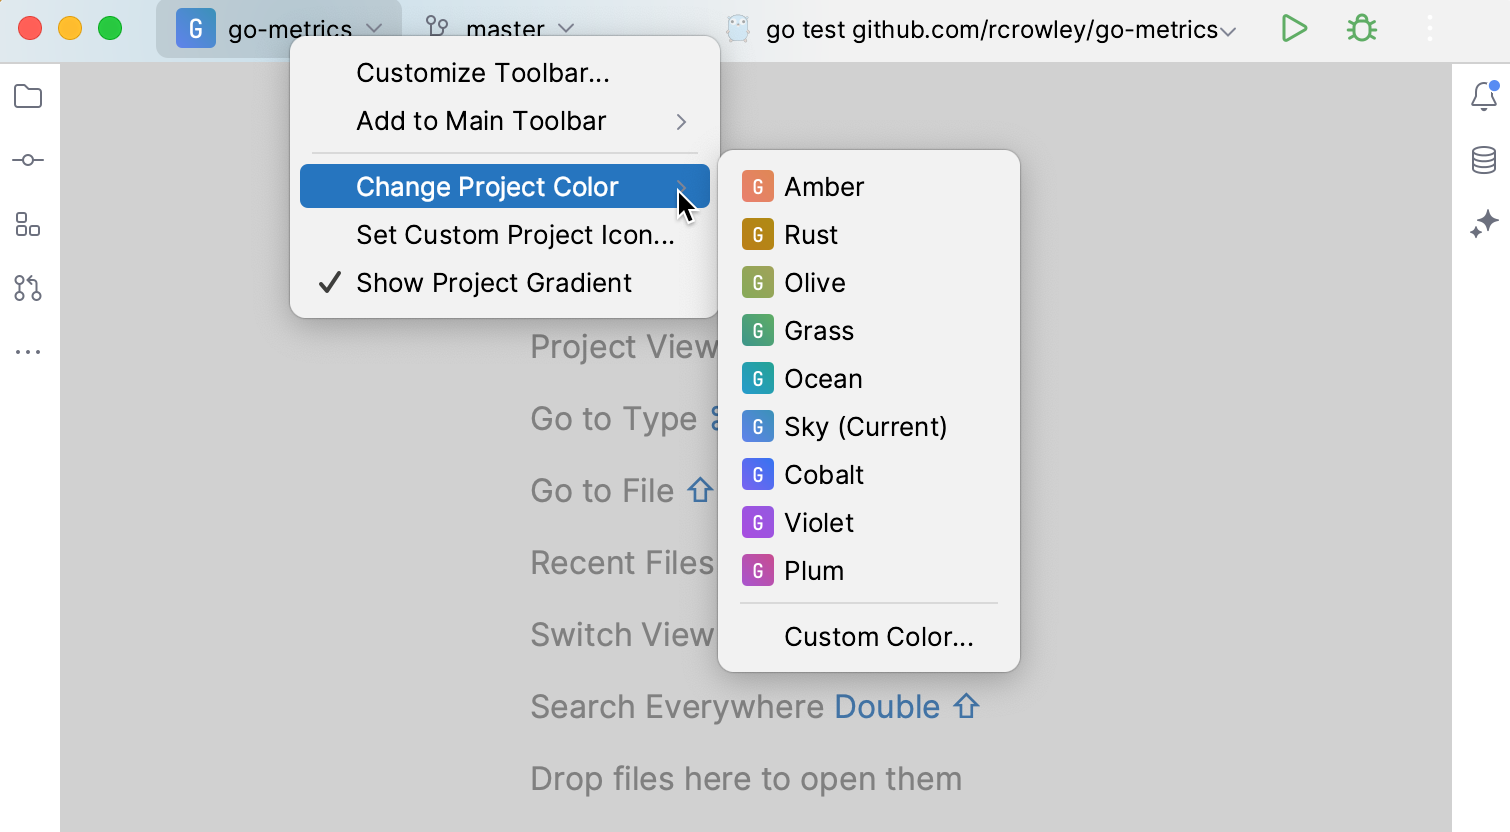Show more tool windows via ellipsis icon

click(x=28, y=351)
